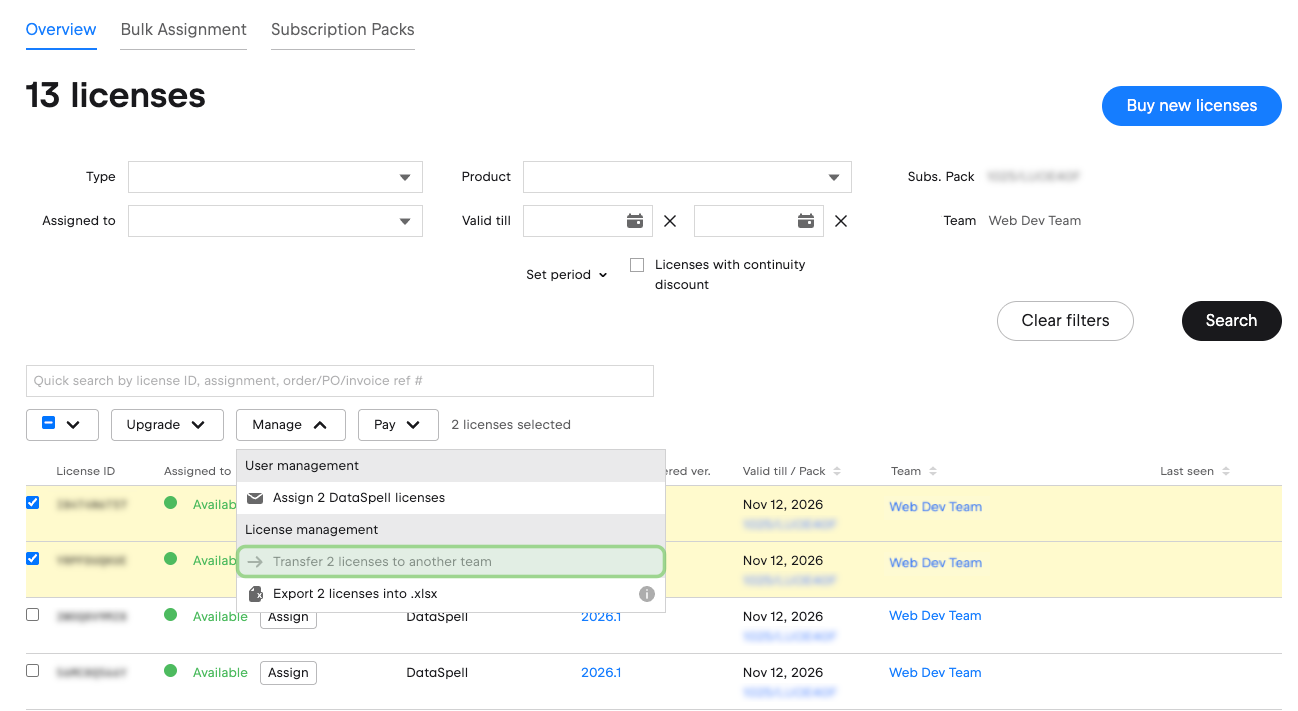Clear second Valid till date with X icon
Screen dimensions: 1298x711
tap(841, 221)
